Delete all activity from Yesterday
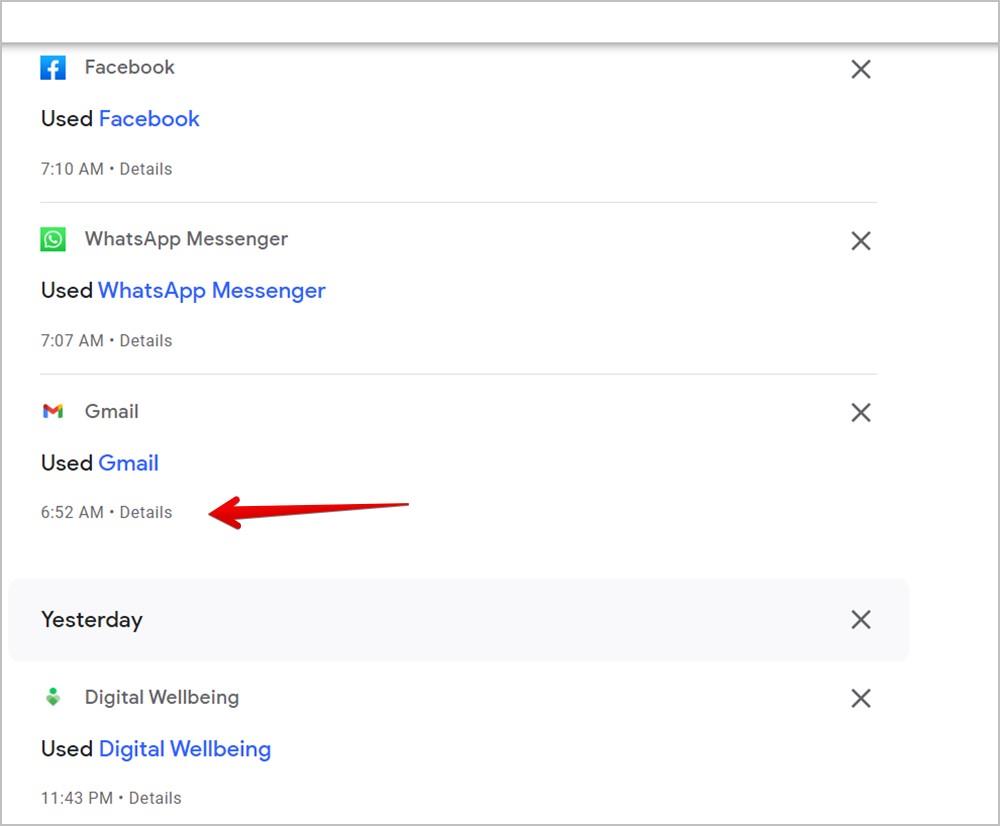 pos(861,619)
